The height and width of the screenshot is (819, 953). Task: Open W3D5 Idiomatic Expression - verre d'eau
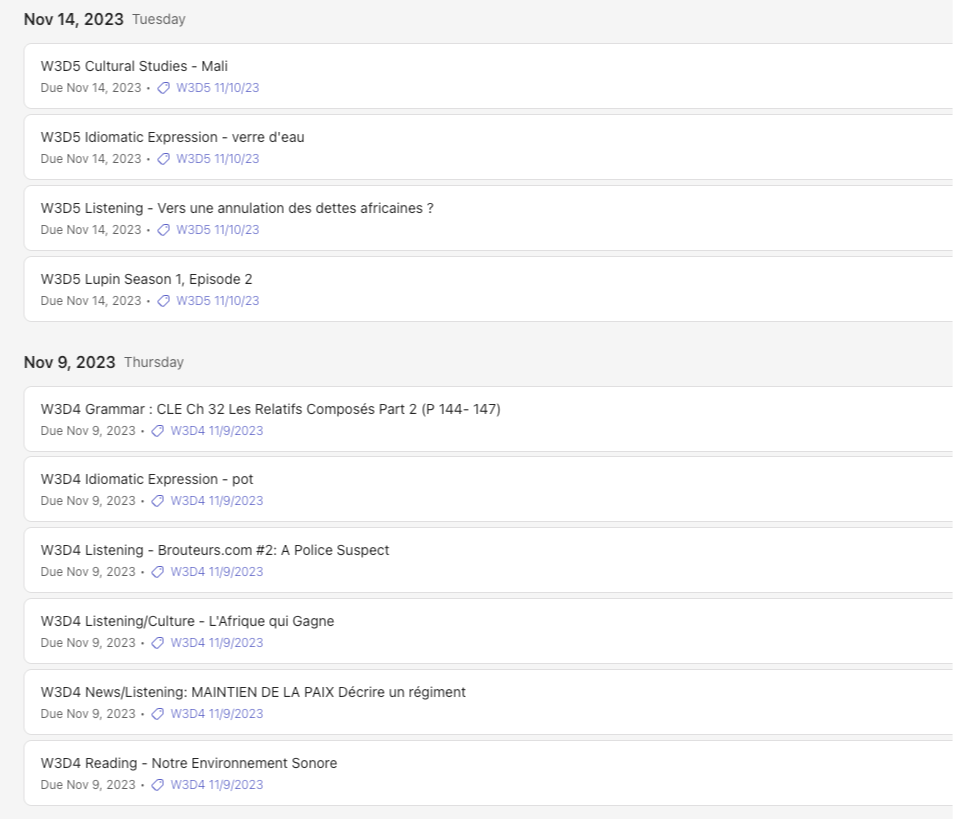pyautogui.click(x=173, y=137)
